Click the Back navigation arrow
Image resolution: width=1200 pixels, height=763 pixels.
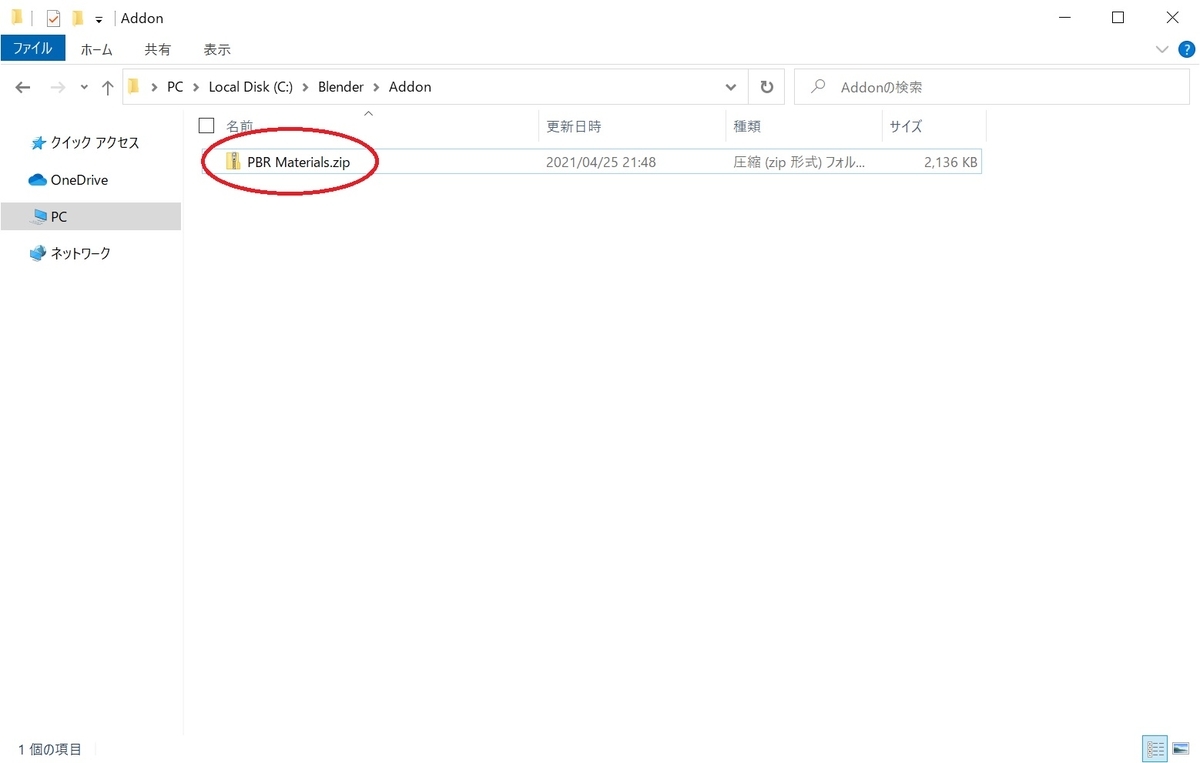coord(23,87)
